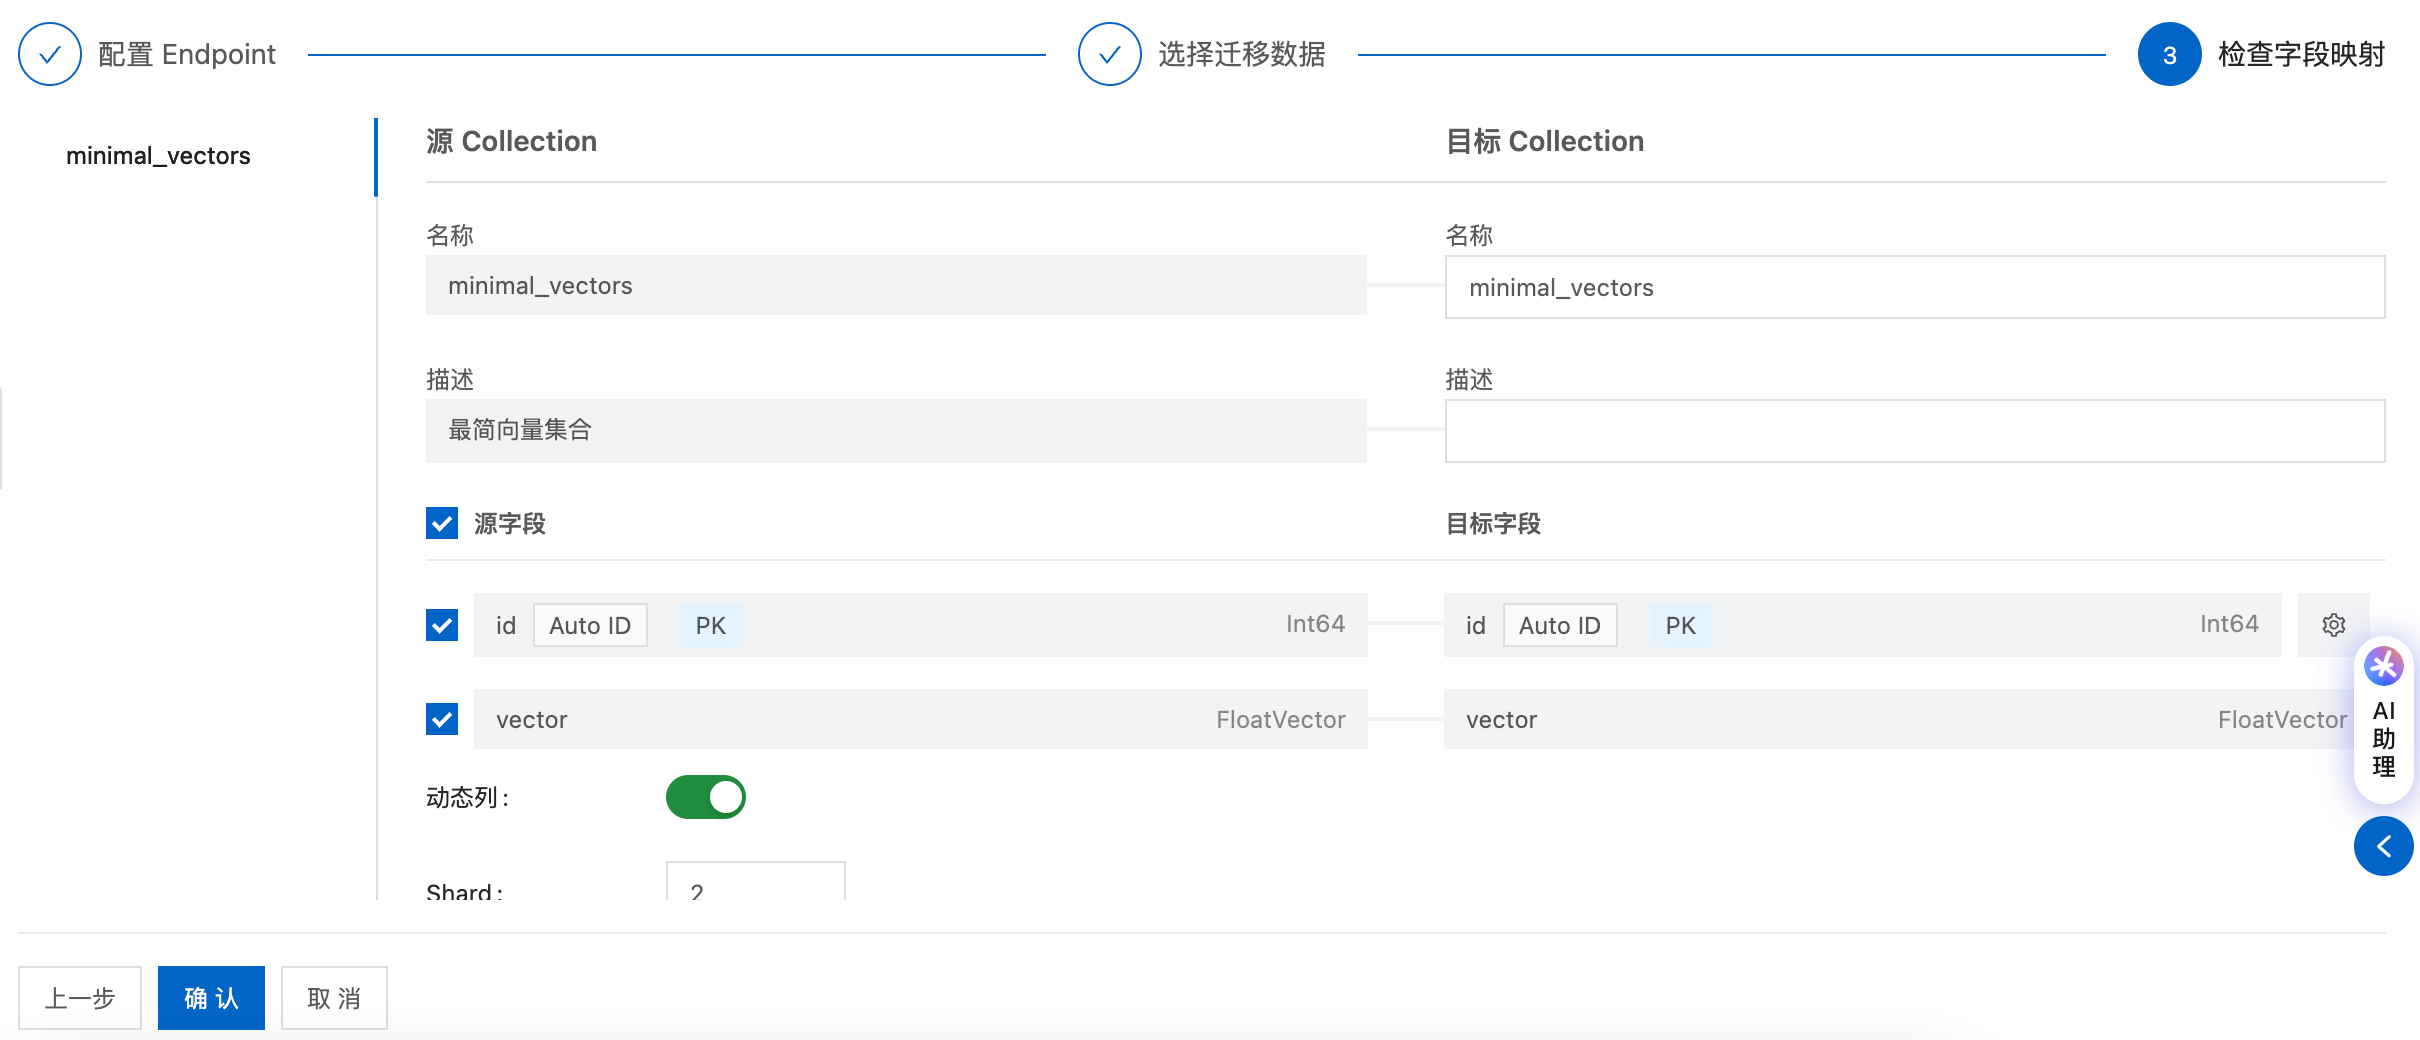Viewport: 2420px width, 1040px height.
Task: Disable the 动态列 toggle switch
Action: (x=706, y=797)
